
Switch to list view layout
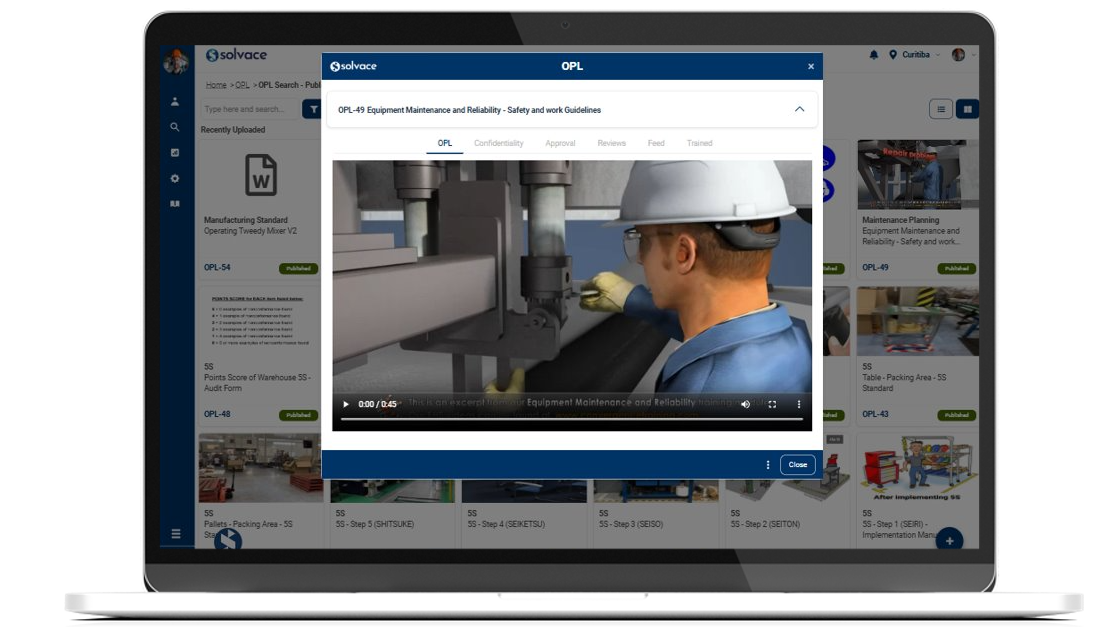tap(941, 109)
